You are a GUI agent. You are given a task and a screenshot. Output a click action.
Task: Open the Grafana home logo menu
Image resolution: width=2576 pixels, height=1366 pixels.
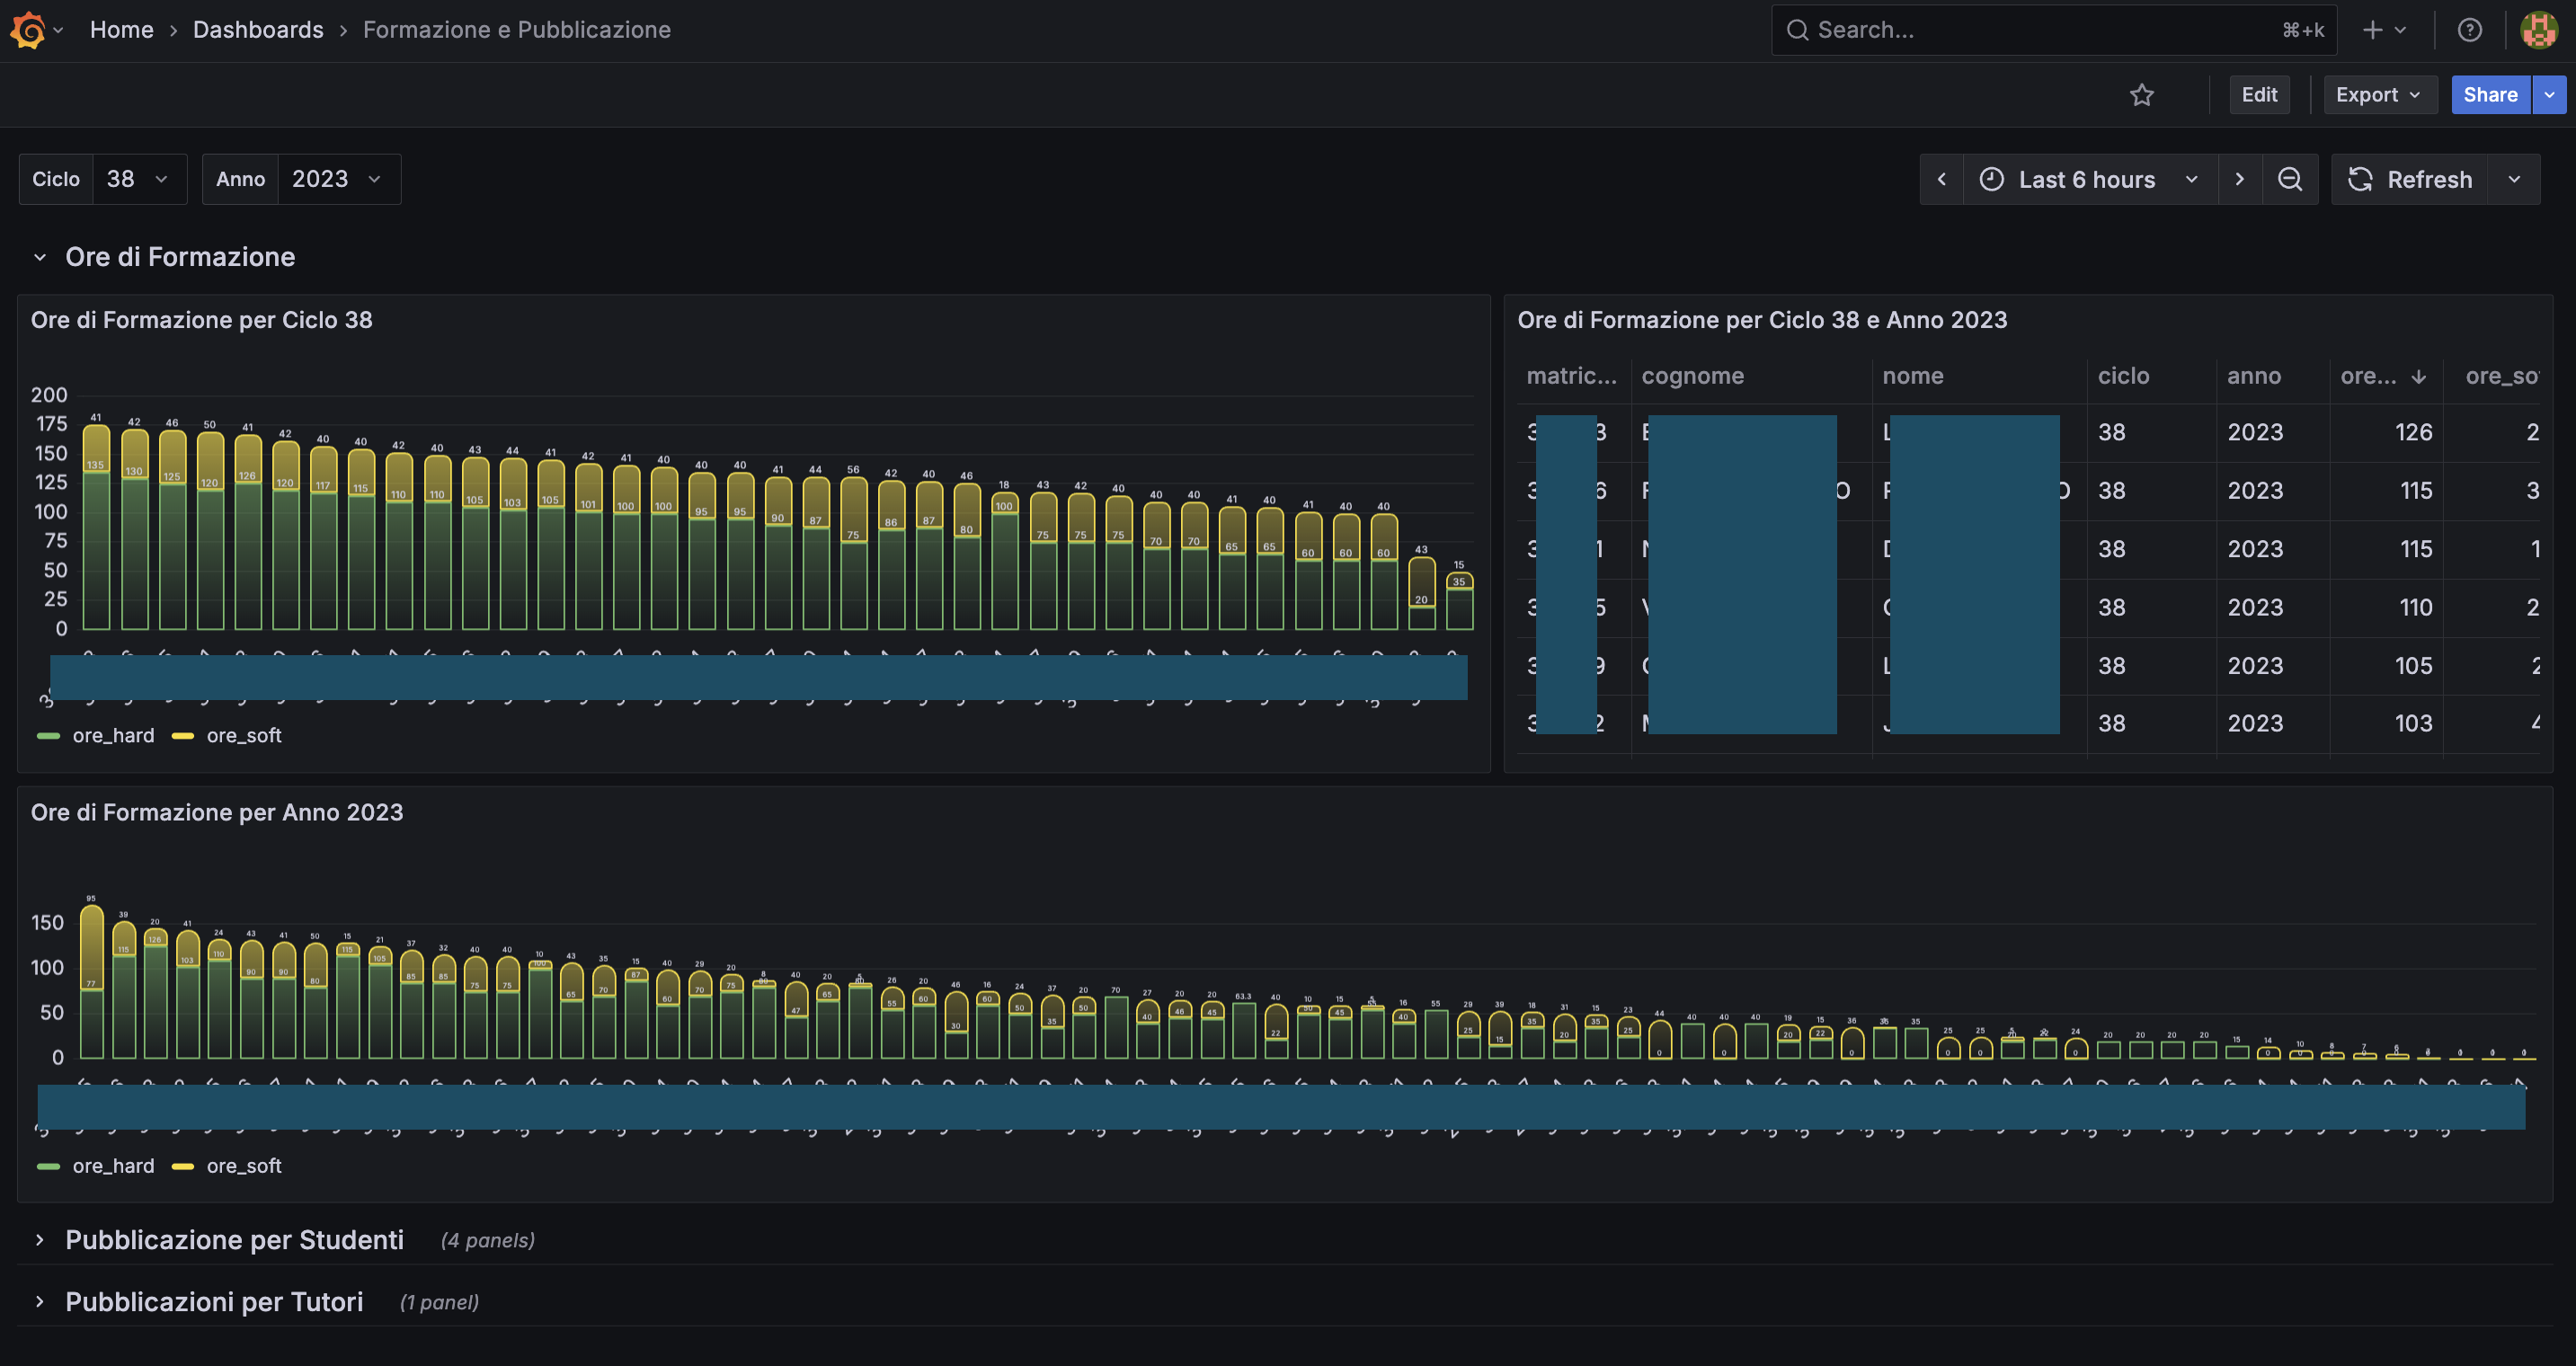(30, 29)
